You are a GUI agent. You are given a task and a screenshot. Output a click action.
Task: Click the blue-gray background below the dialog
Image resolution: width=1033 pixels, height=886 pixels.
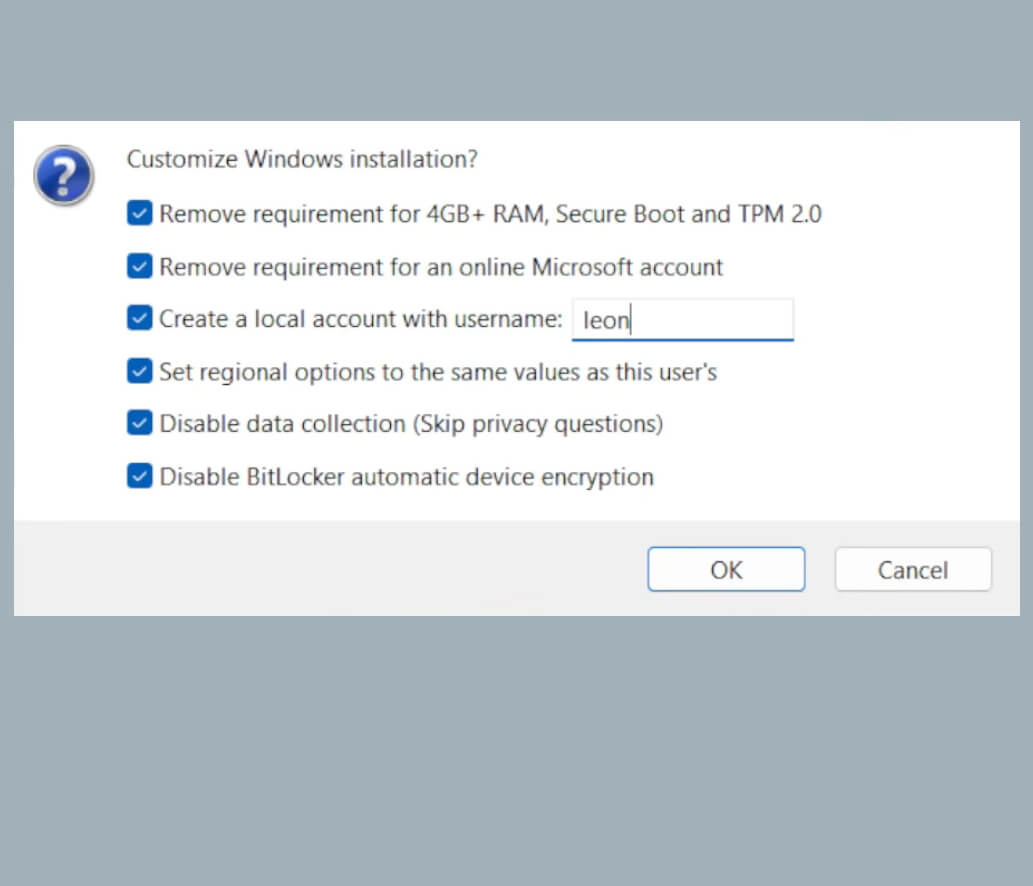pyautogui.click(x=516, y=750)
